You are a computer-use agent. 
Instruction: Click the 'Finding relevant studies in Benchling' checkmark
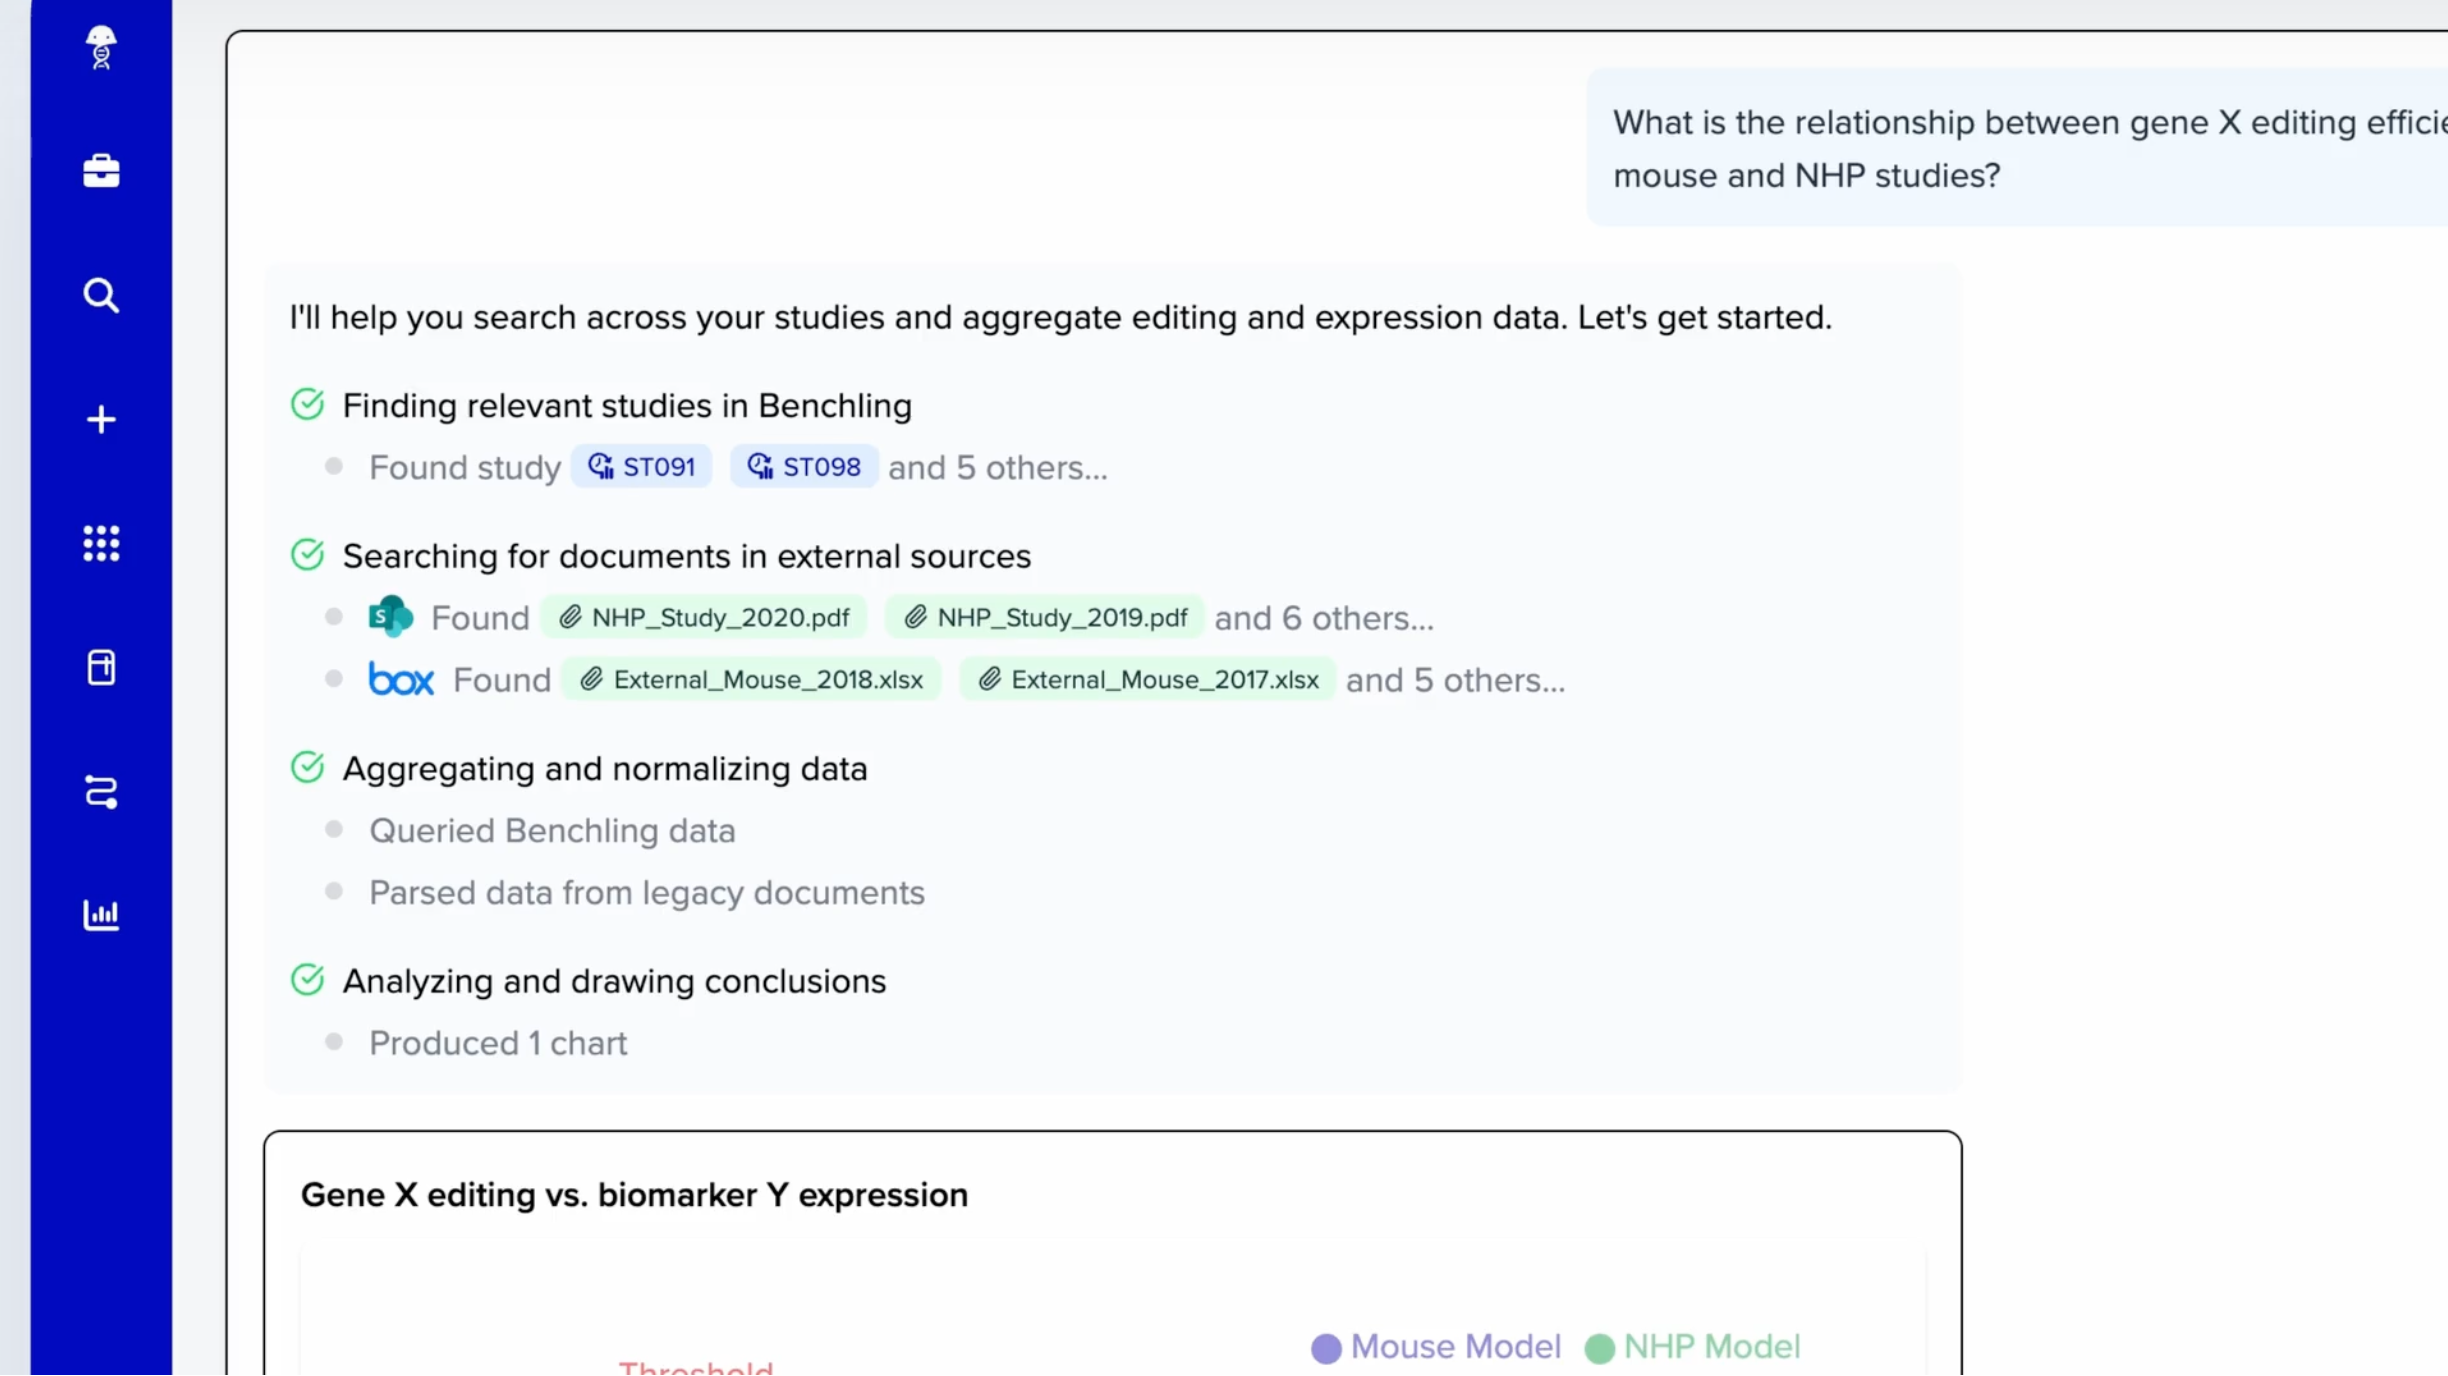click(x=308, y=405)
